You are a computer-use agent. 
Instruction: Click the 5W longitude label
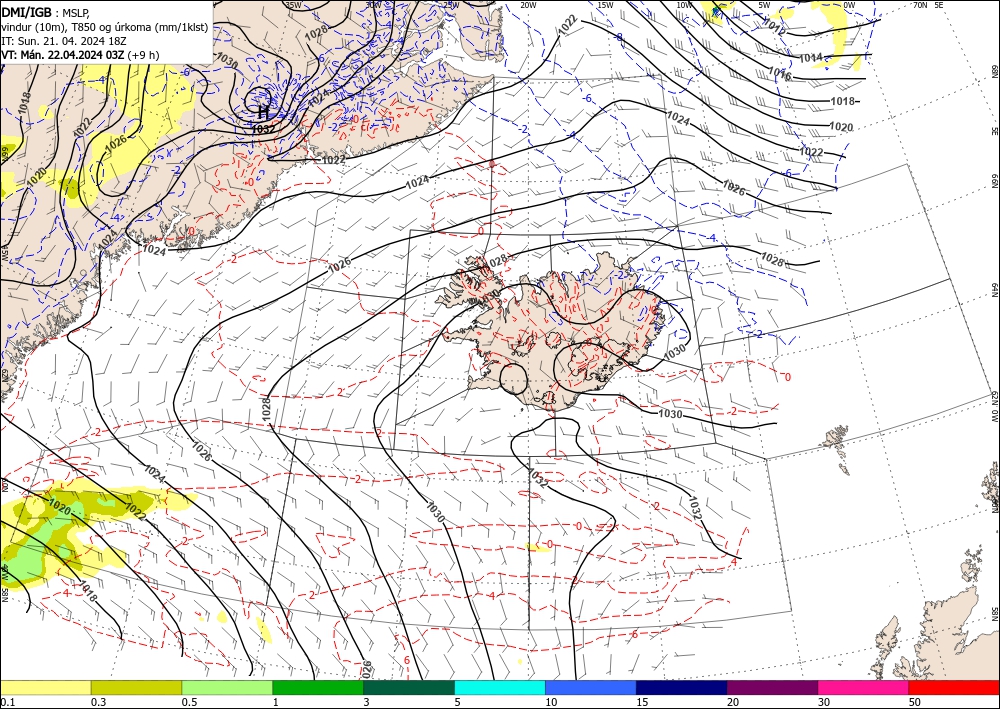(764, 5)
